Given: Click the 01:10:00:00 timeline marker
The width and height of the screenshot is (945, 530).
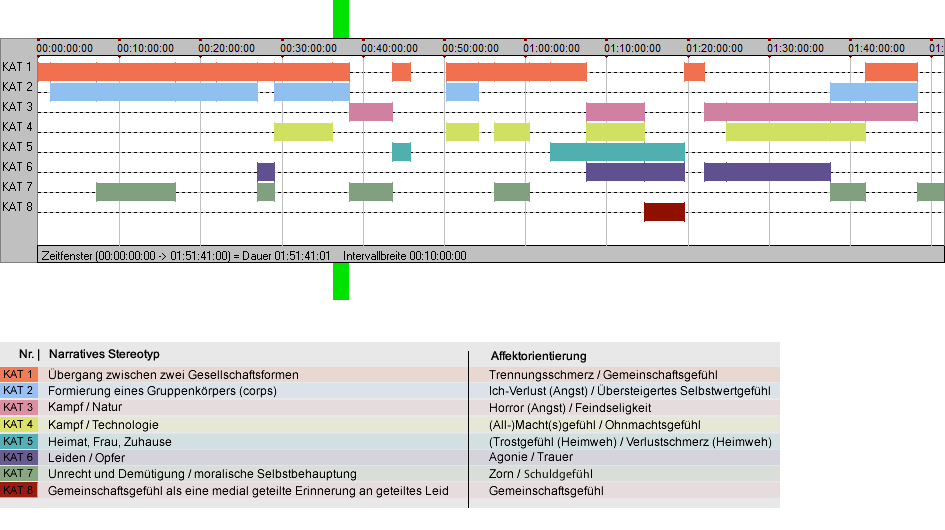Looking at the screenshot, I should click(633, 48).
